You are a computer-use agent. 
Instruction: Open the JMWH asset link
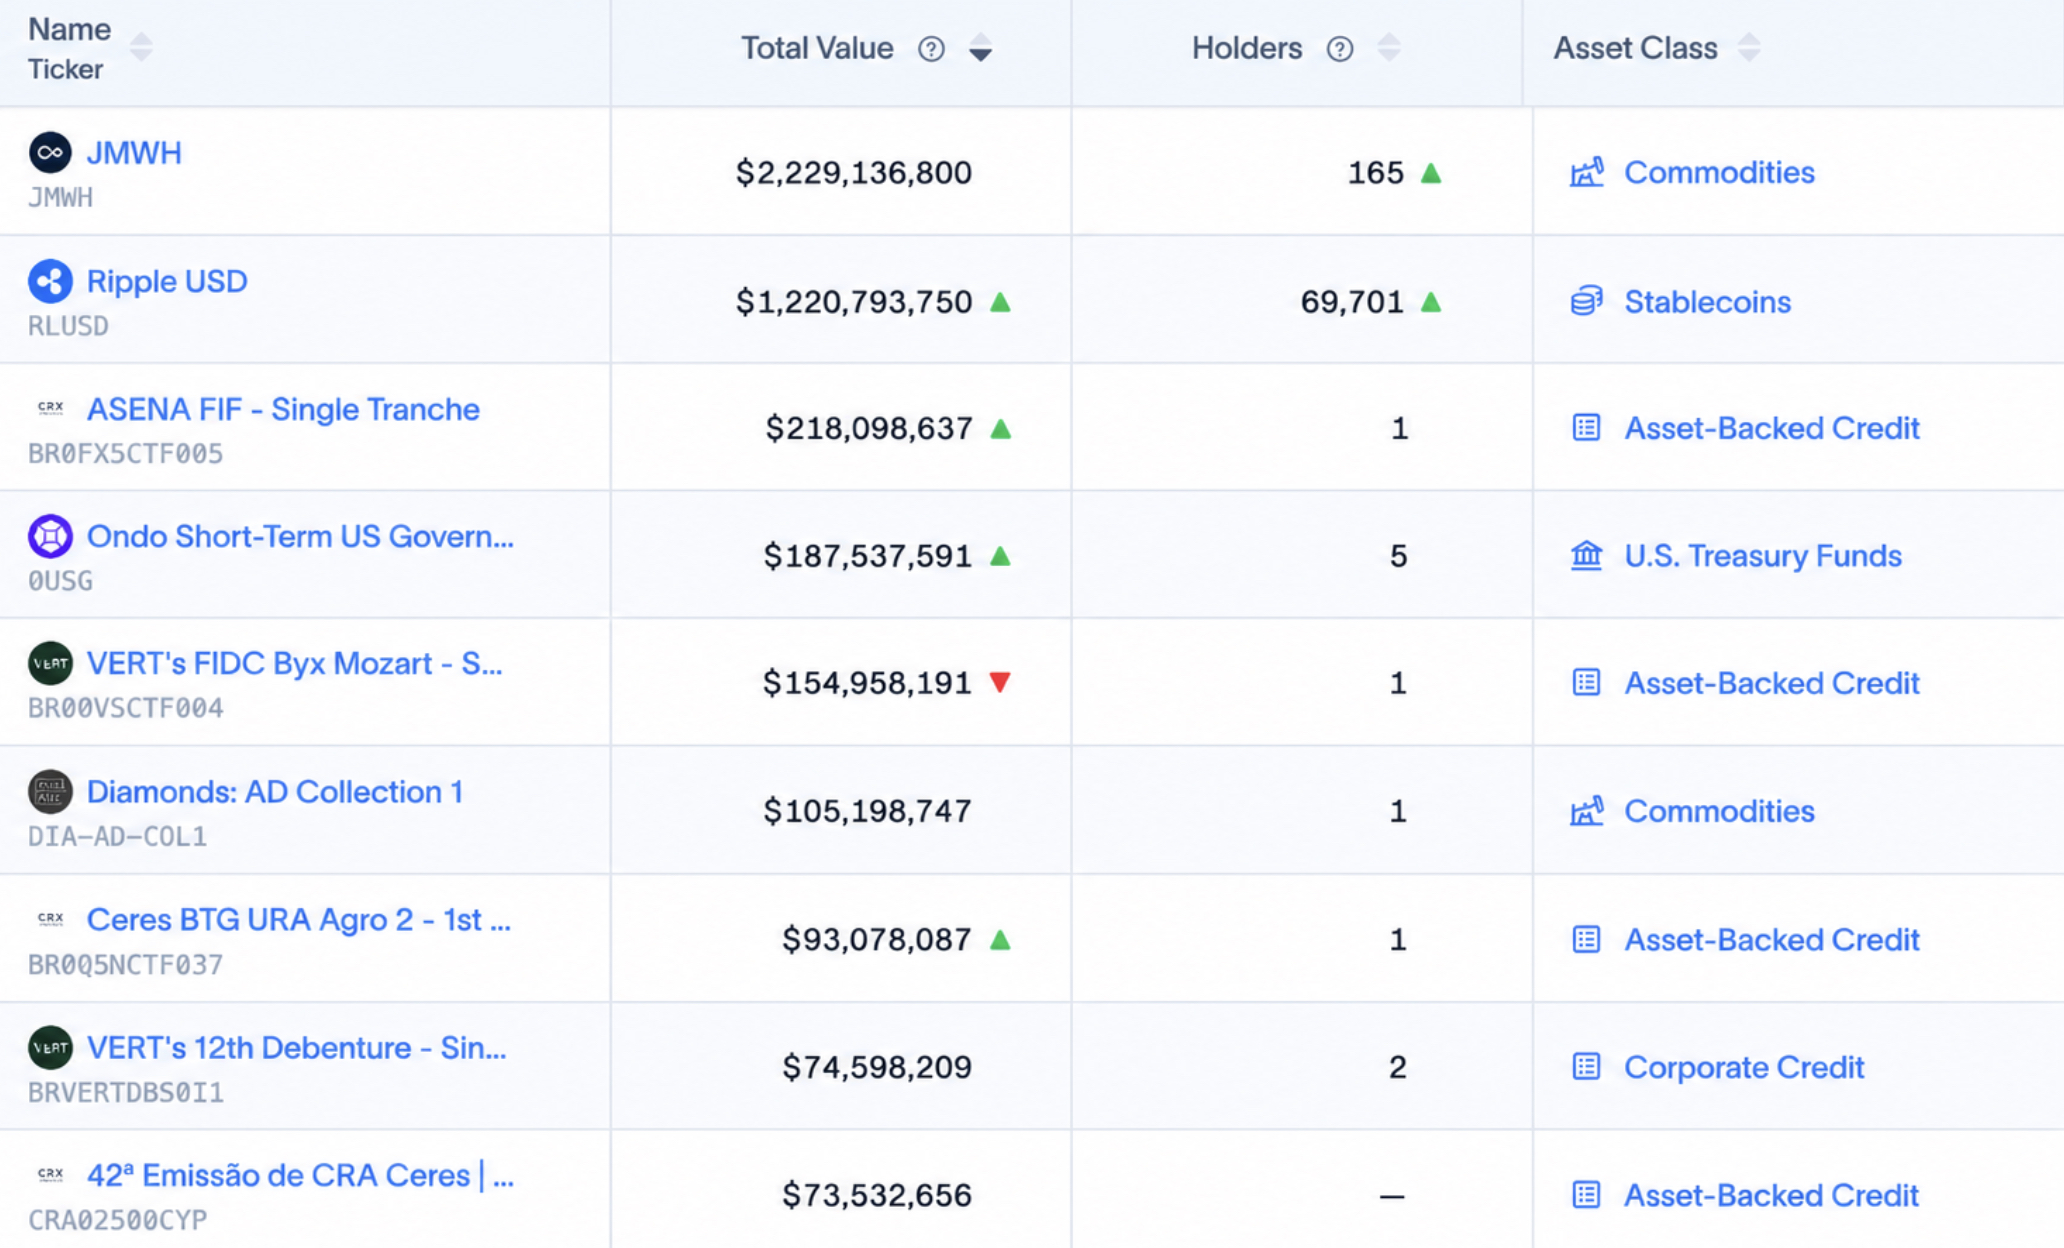point(134,153)
